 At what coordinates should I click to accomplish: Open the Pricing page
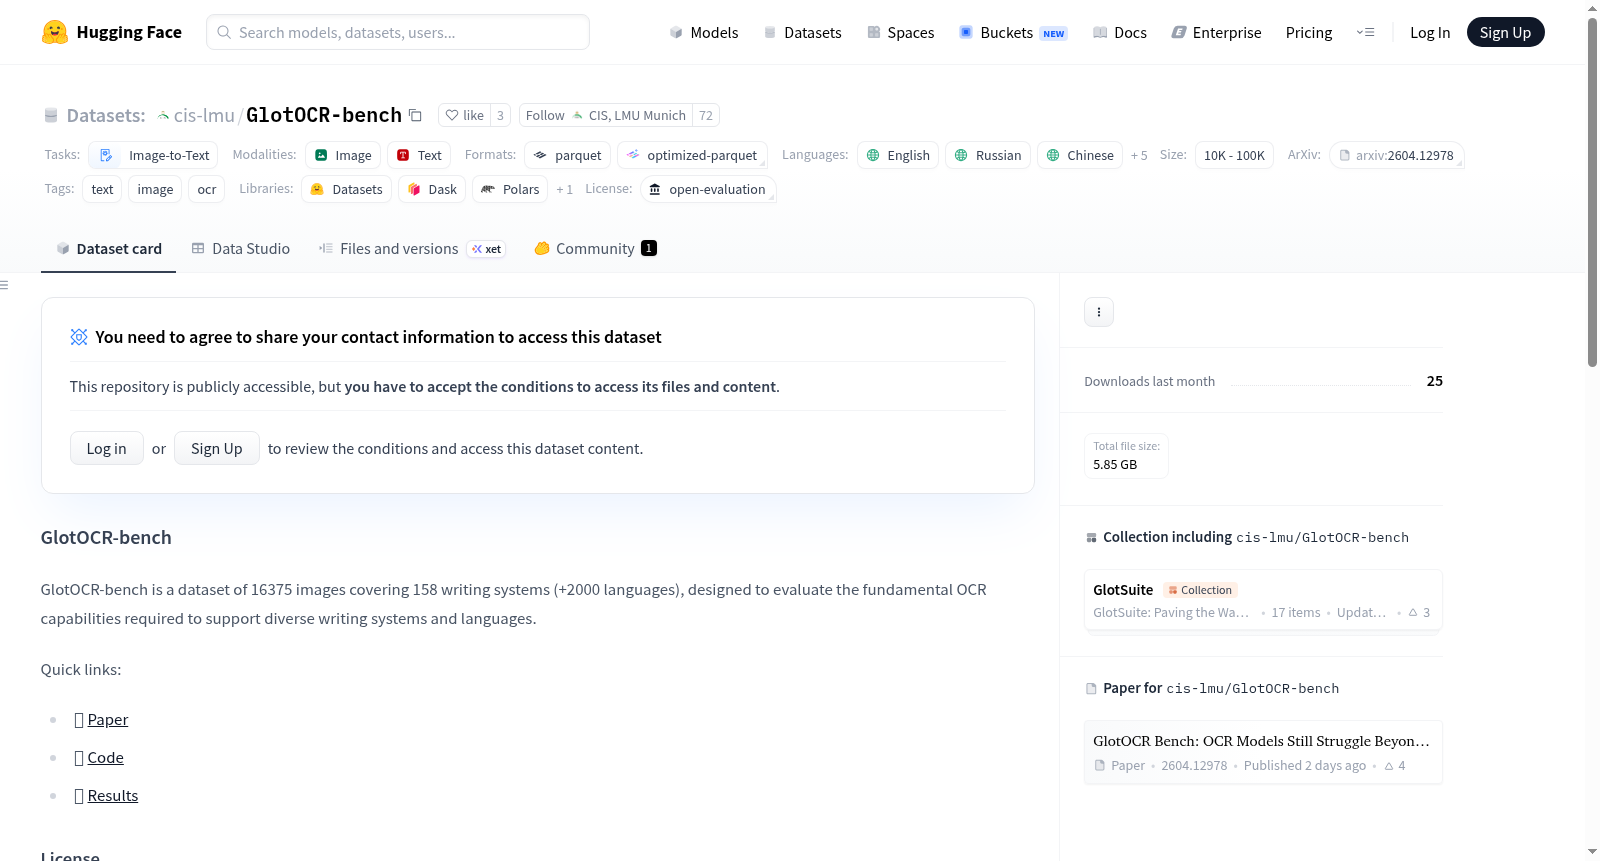(1309, 32)
